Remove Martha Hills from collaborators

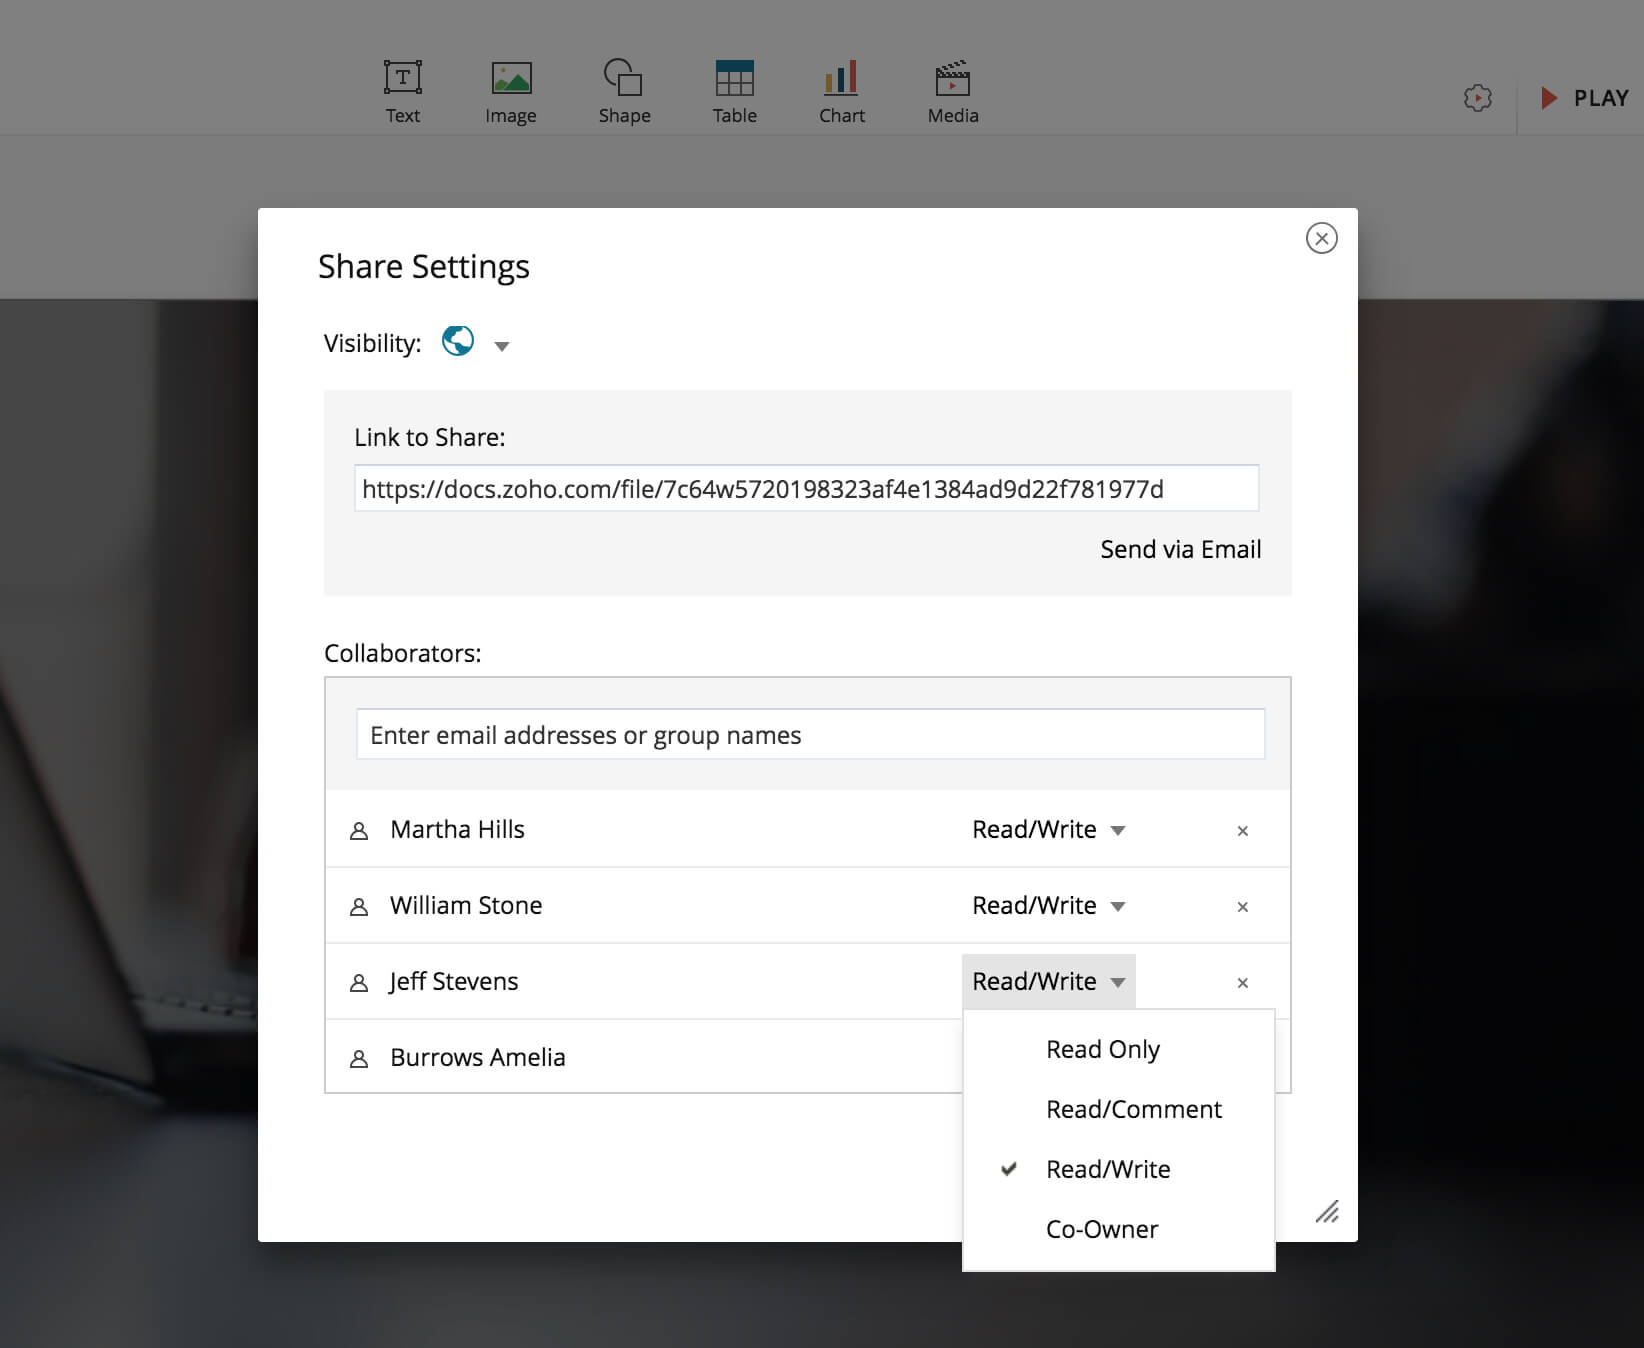point(1242,831)
